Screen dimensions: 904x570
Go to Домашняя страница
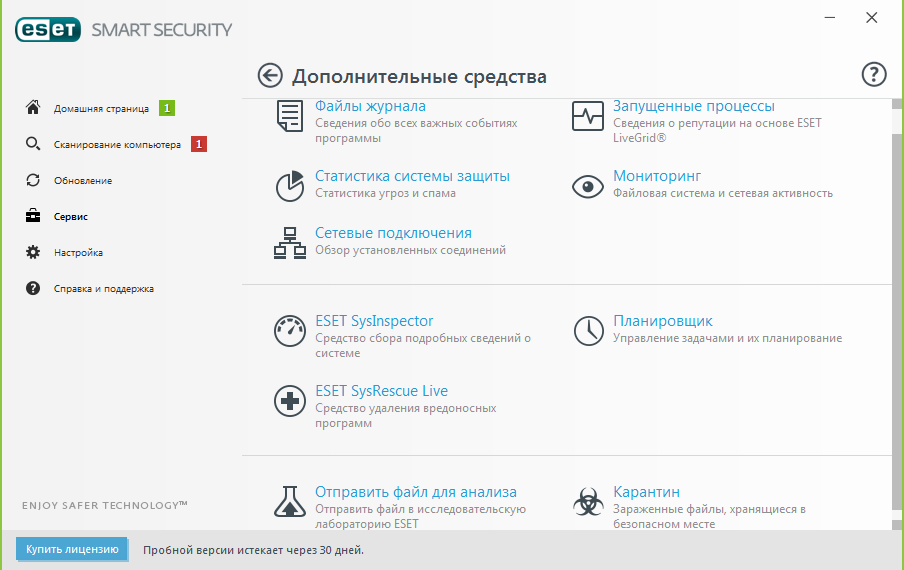(101, 108)
